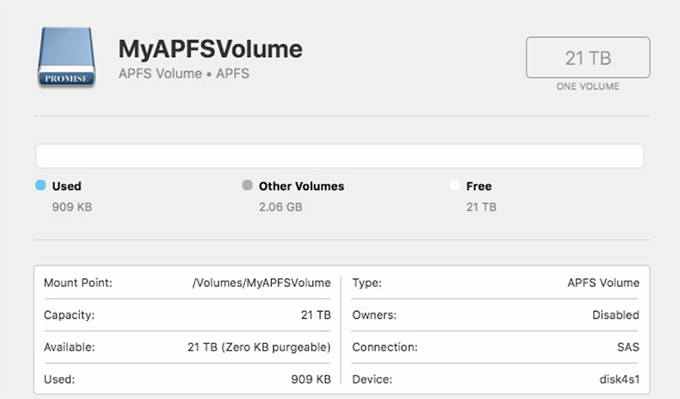The image size is (680, 399).
Task: Click the Available purgeable value
Action: [x=259, y=347]
